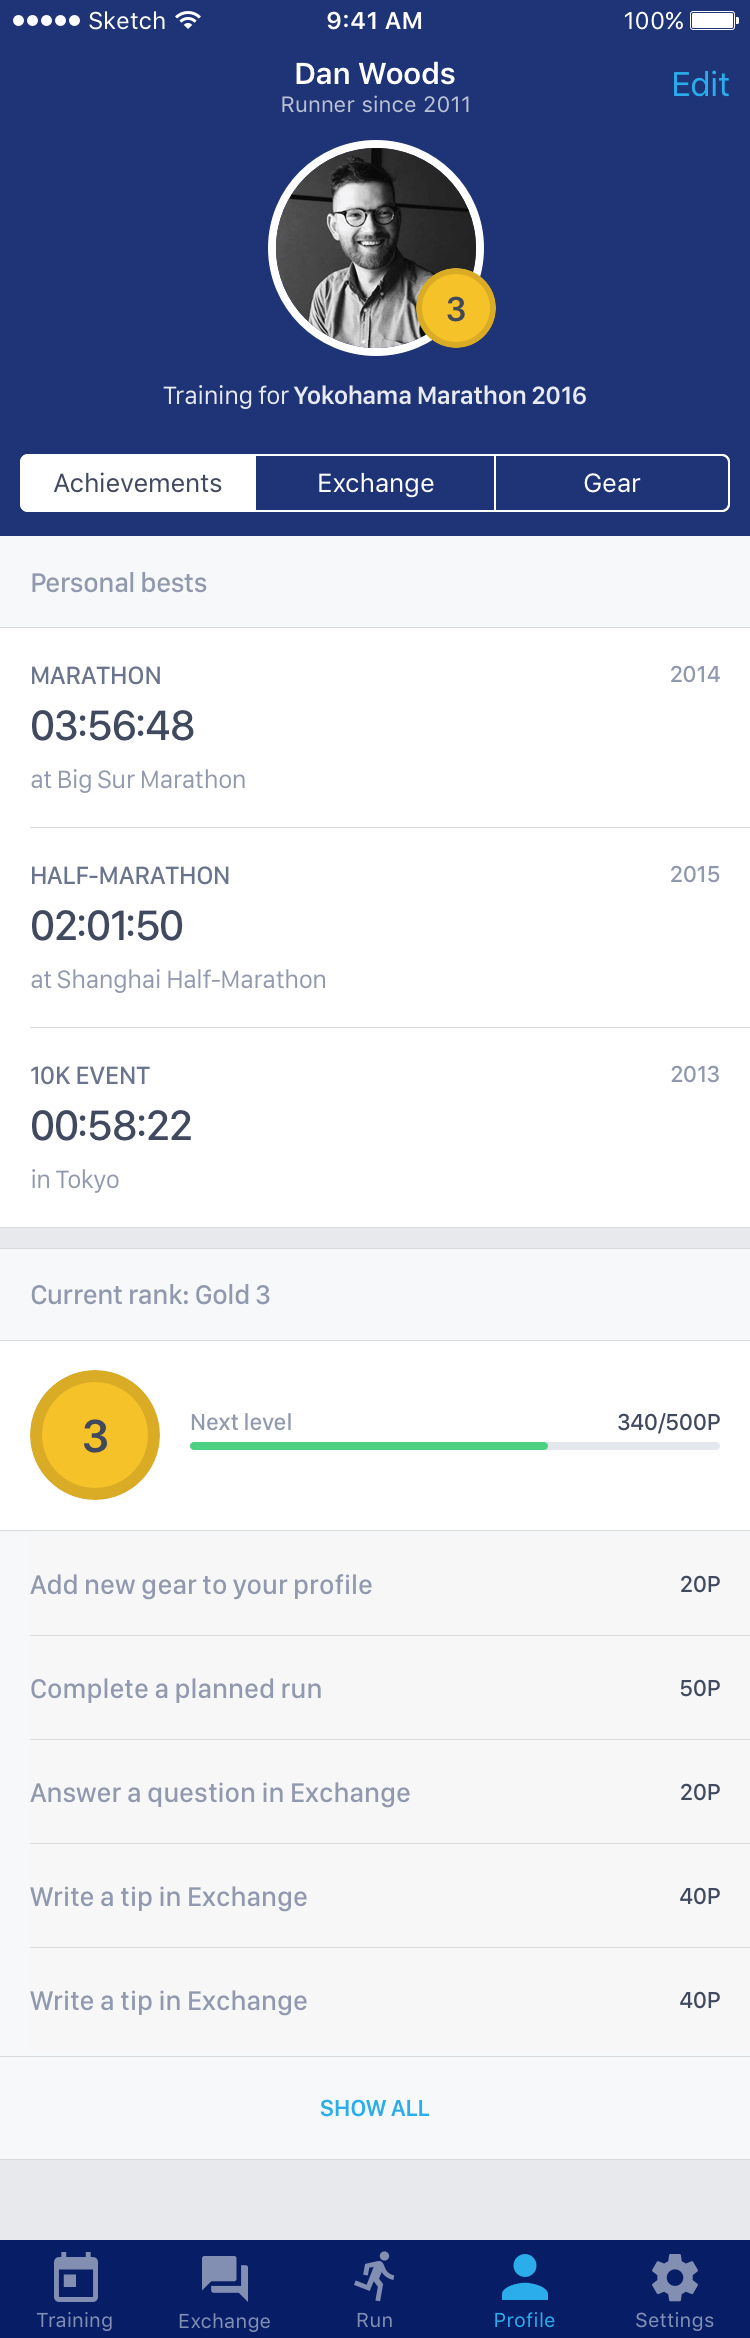Open Dan Woods profile photo
Screen dimensions: 750x2338
click(x=376, y=248)
